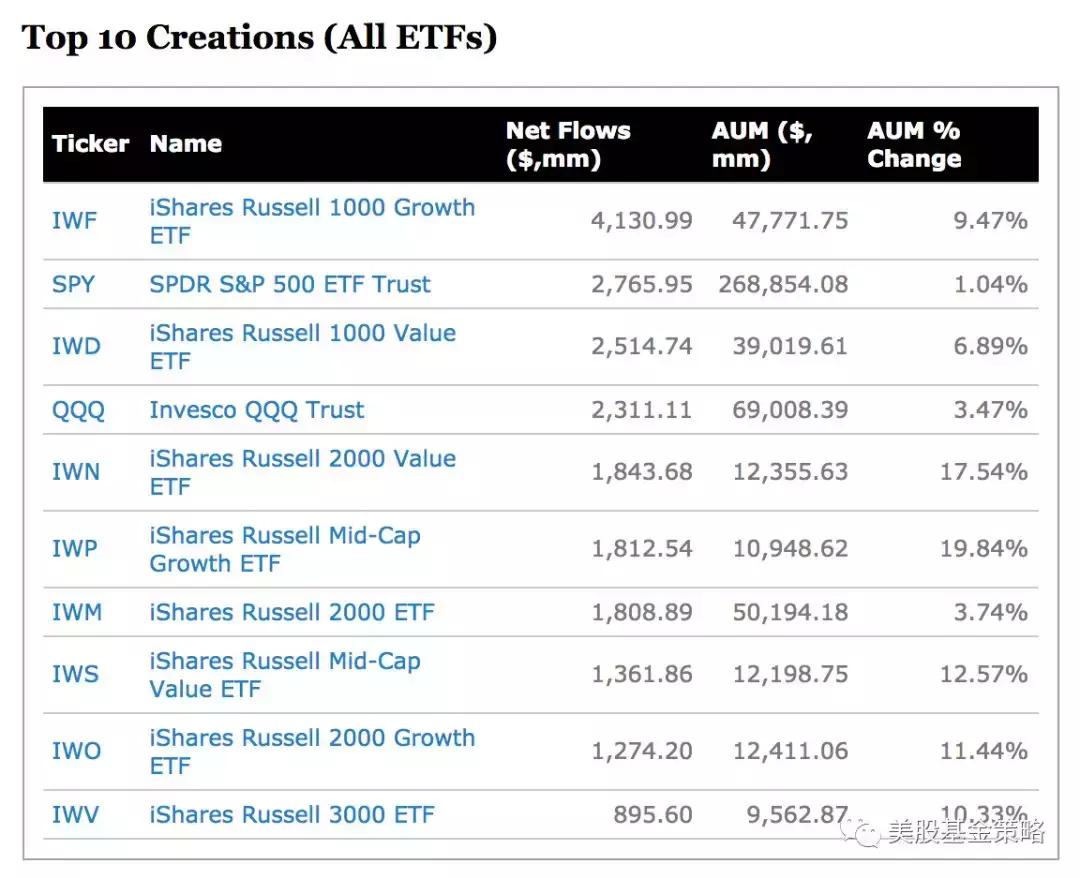Click the IWF ticker link
1080x879 pixels.
(x=75, y=221)
